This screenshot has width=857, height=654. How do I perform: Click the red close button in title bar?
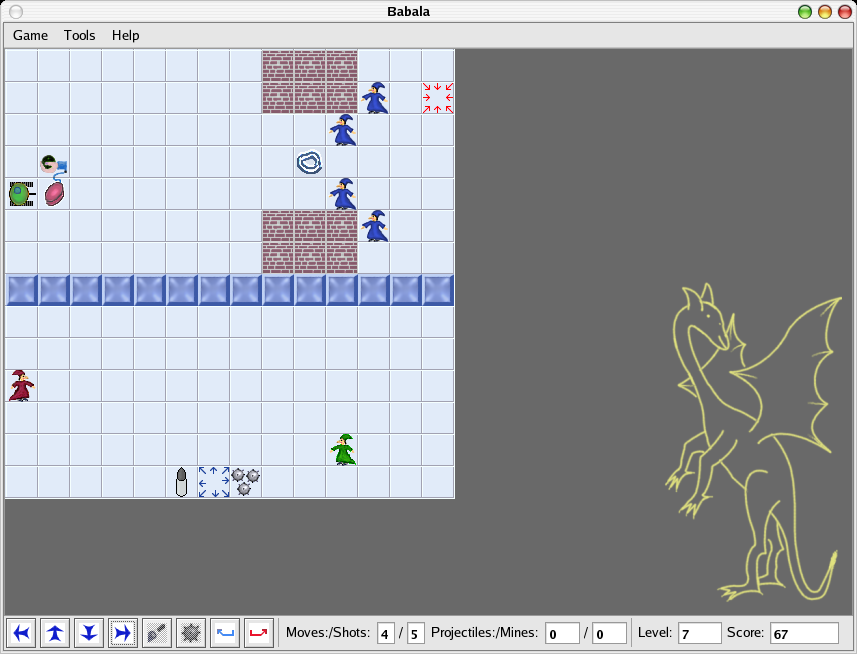point(844,11)
